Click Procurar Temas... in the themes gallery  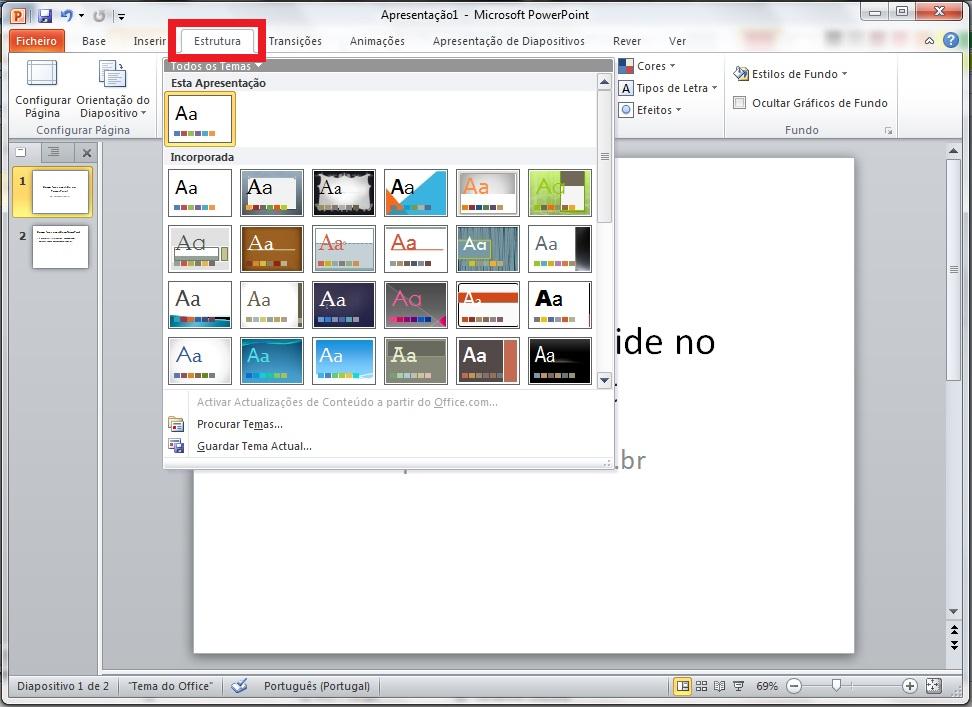pyautogui.click(x=239, y=424)
